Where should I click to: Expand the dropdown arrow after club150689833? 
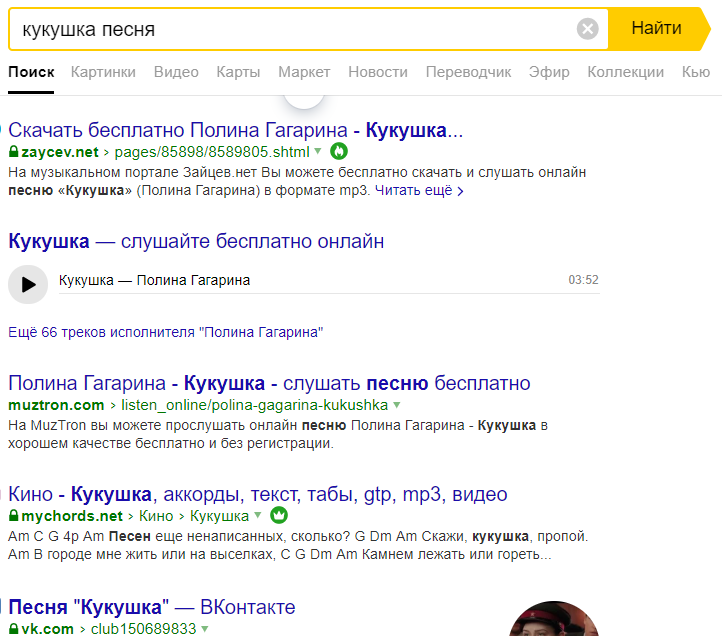[205, 628]
